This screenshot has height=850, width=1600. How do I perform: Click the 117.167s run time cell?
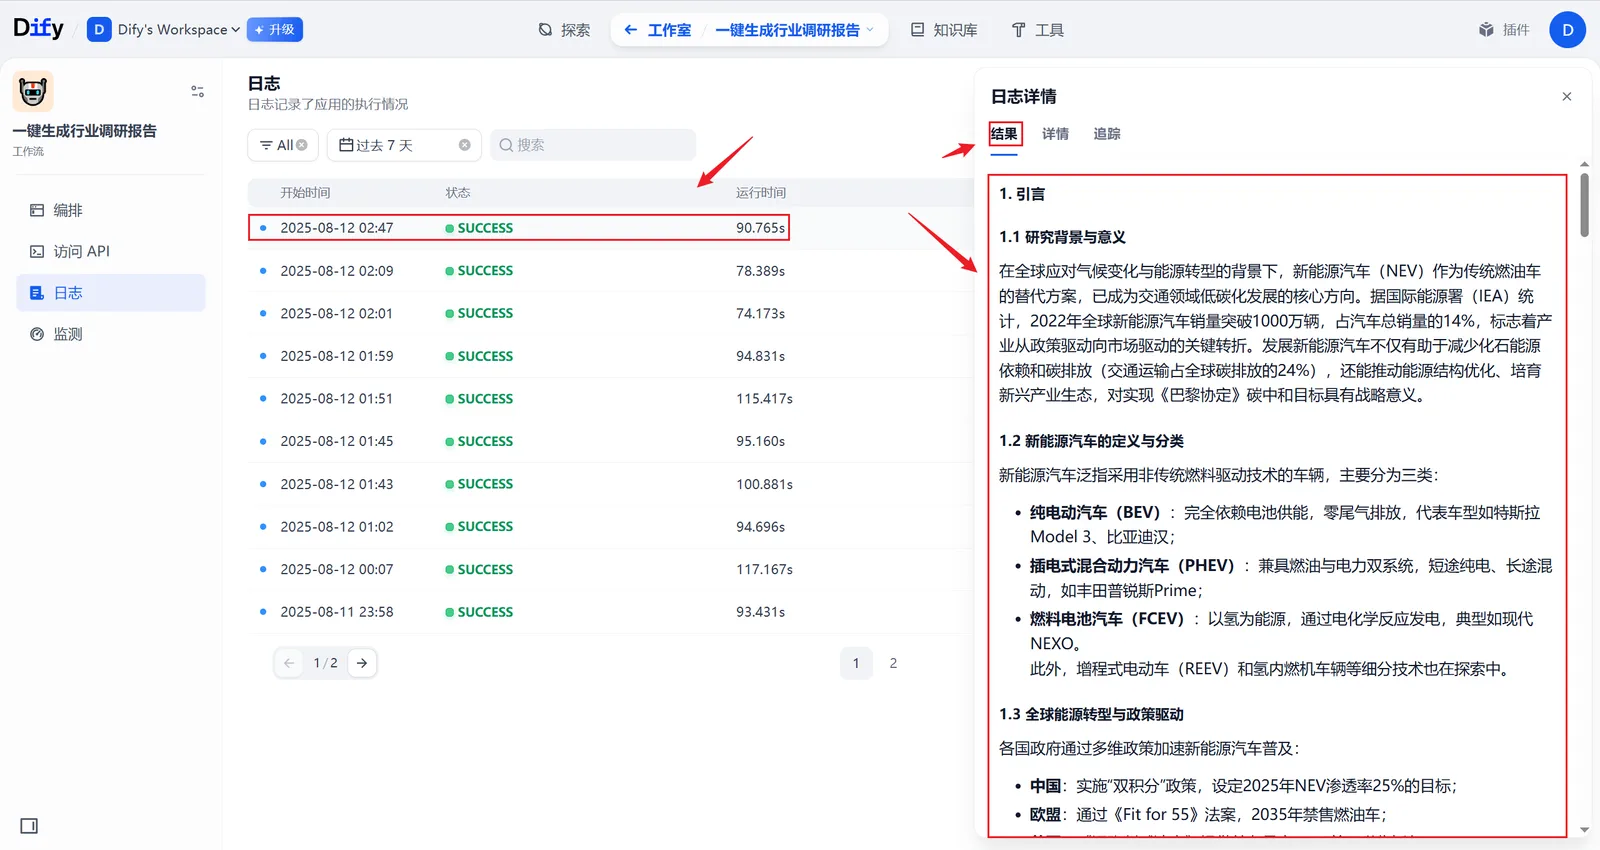(764, 569)
